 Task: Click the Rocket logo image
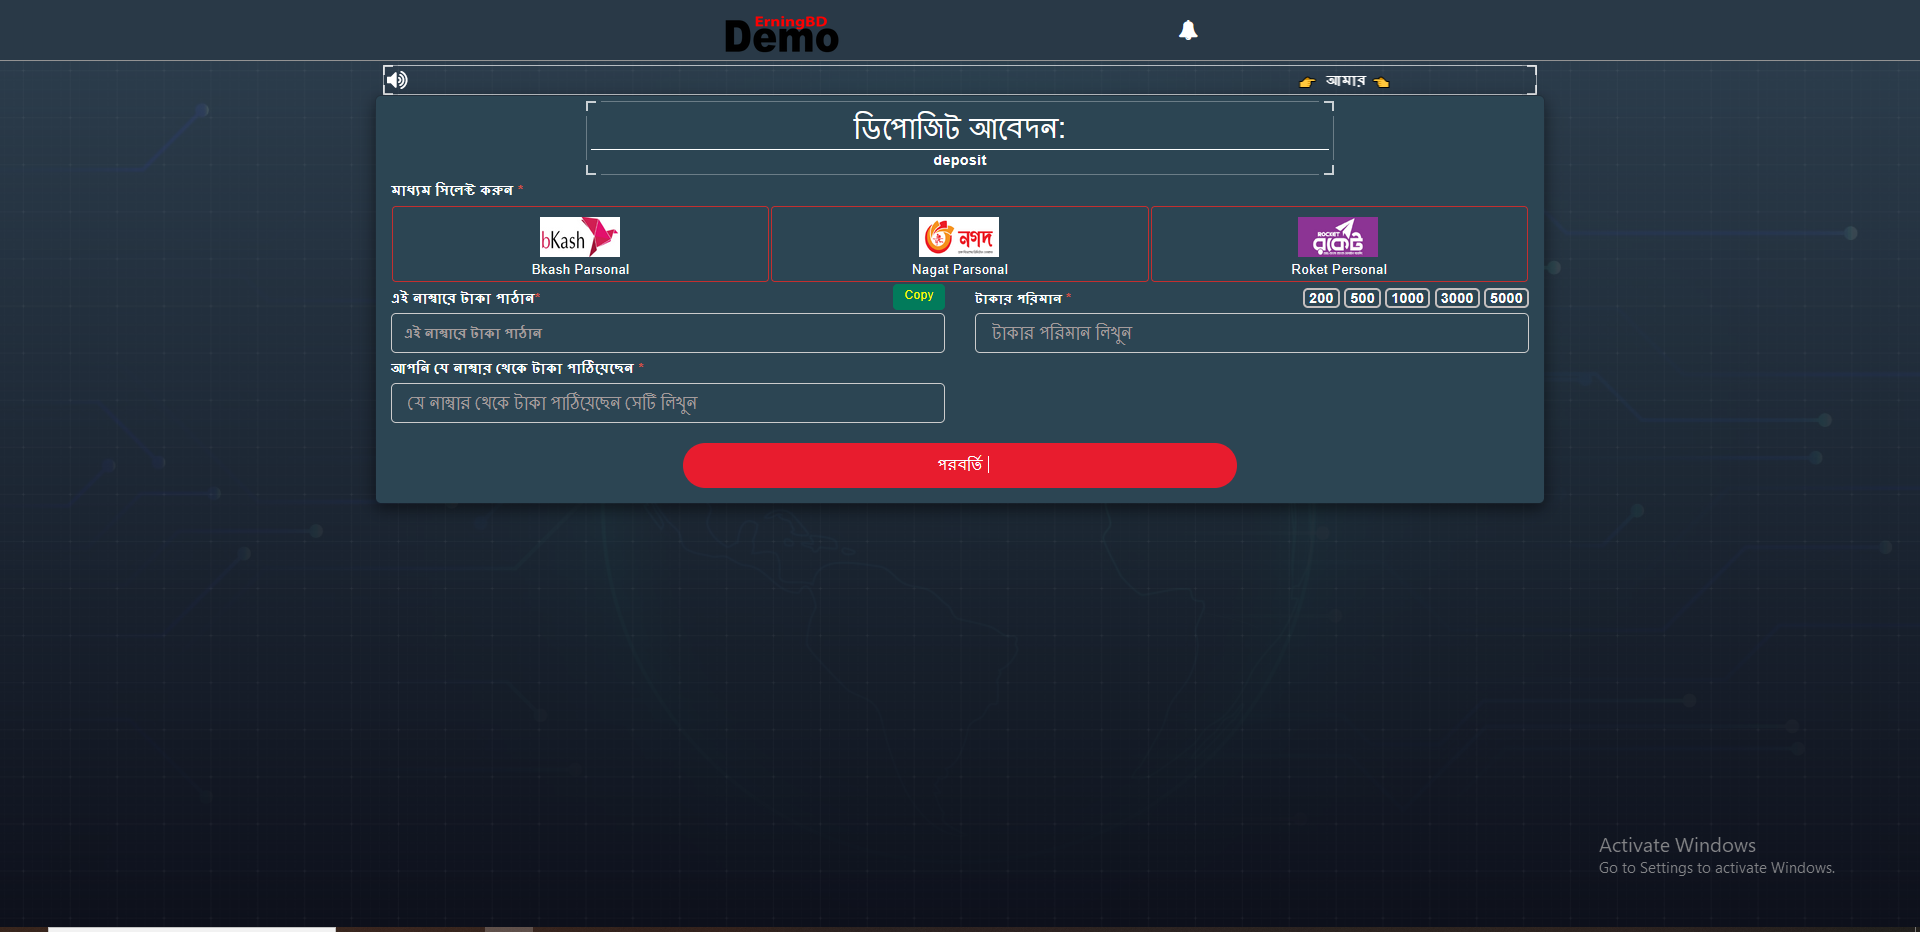[1338, 237]
